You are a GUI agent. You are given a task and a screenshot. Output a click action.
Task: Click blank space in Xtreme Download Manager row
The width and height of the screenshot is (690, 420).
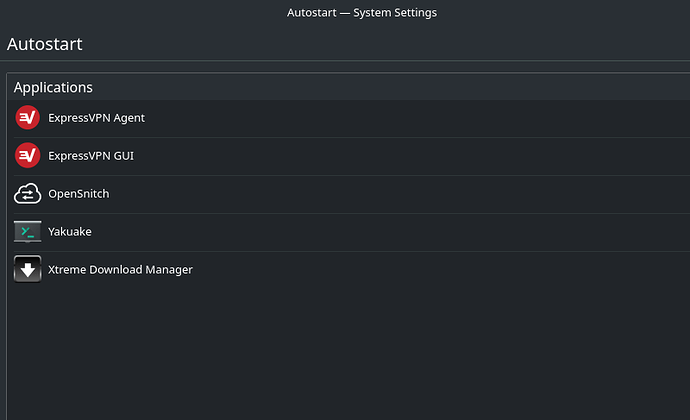[x=440, y=269]
